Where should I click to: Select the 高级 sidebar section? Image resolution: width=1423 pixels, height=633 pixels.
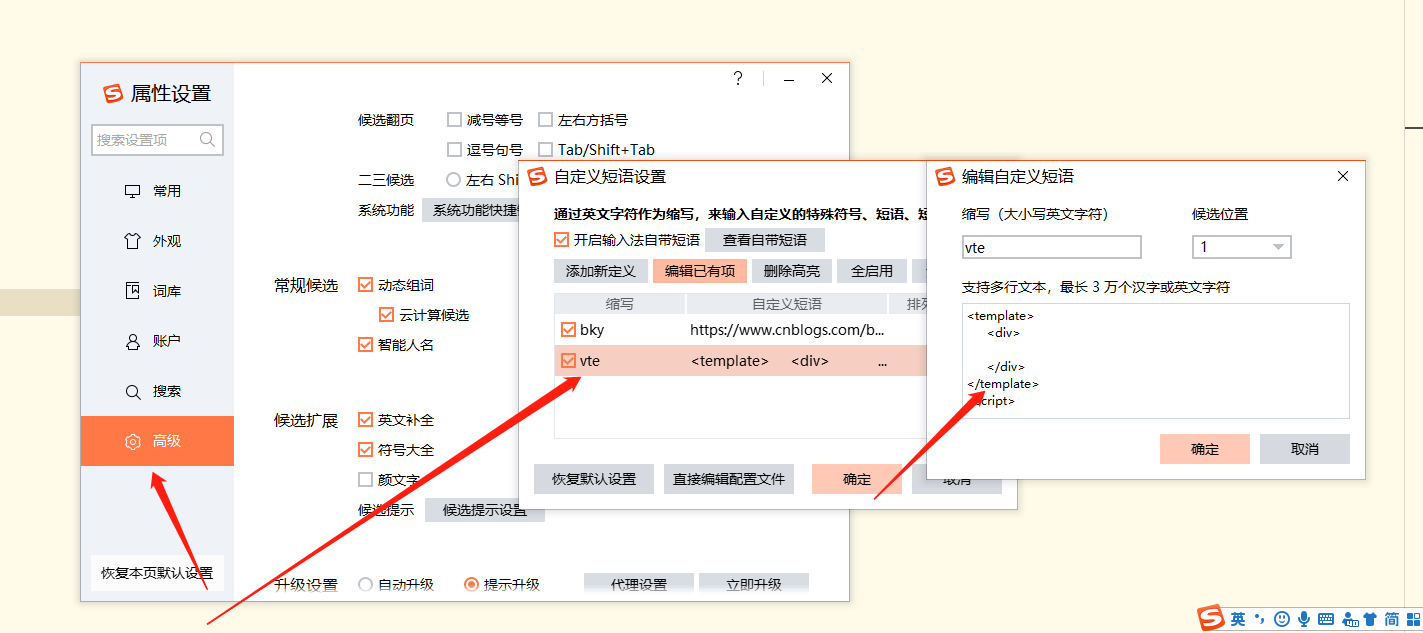tap(157, 441)
